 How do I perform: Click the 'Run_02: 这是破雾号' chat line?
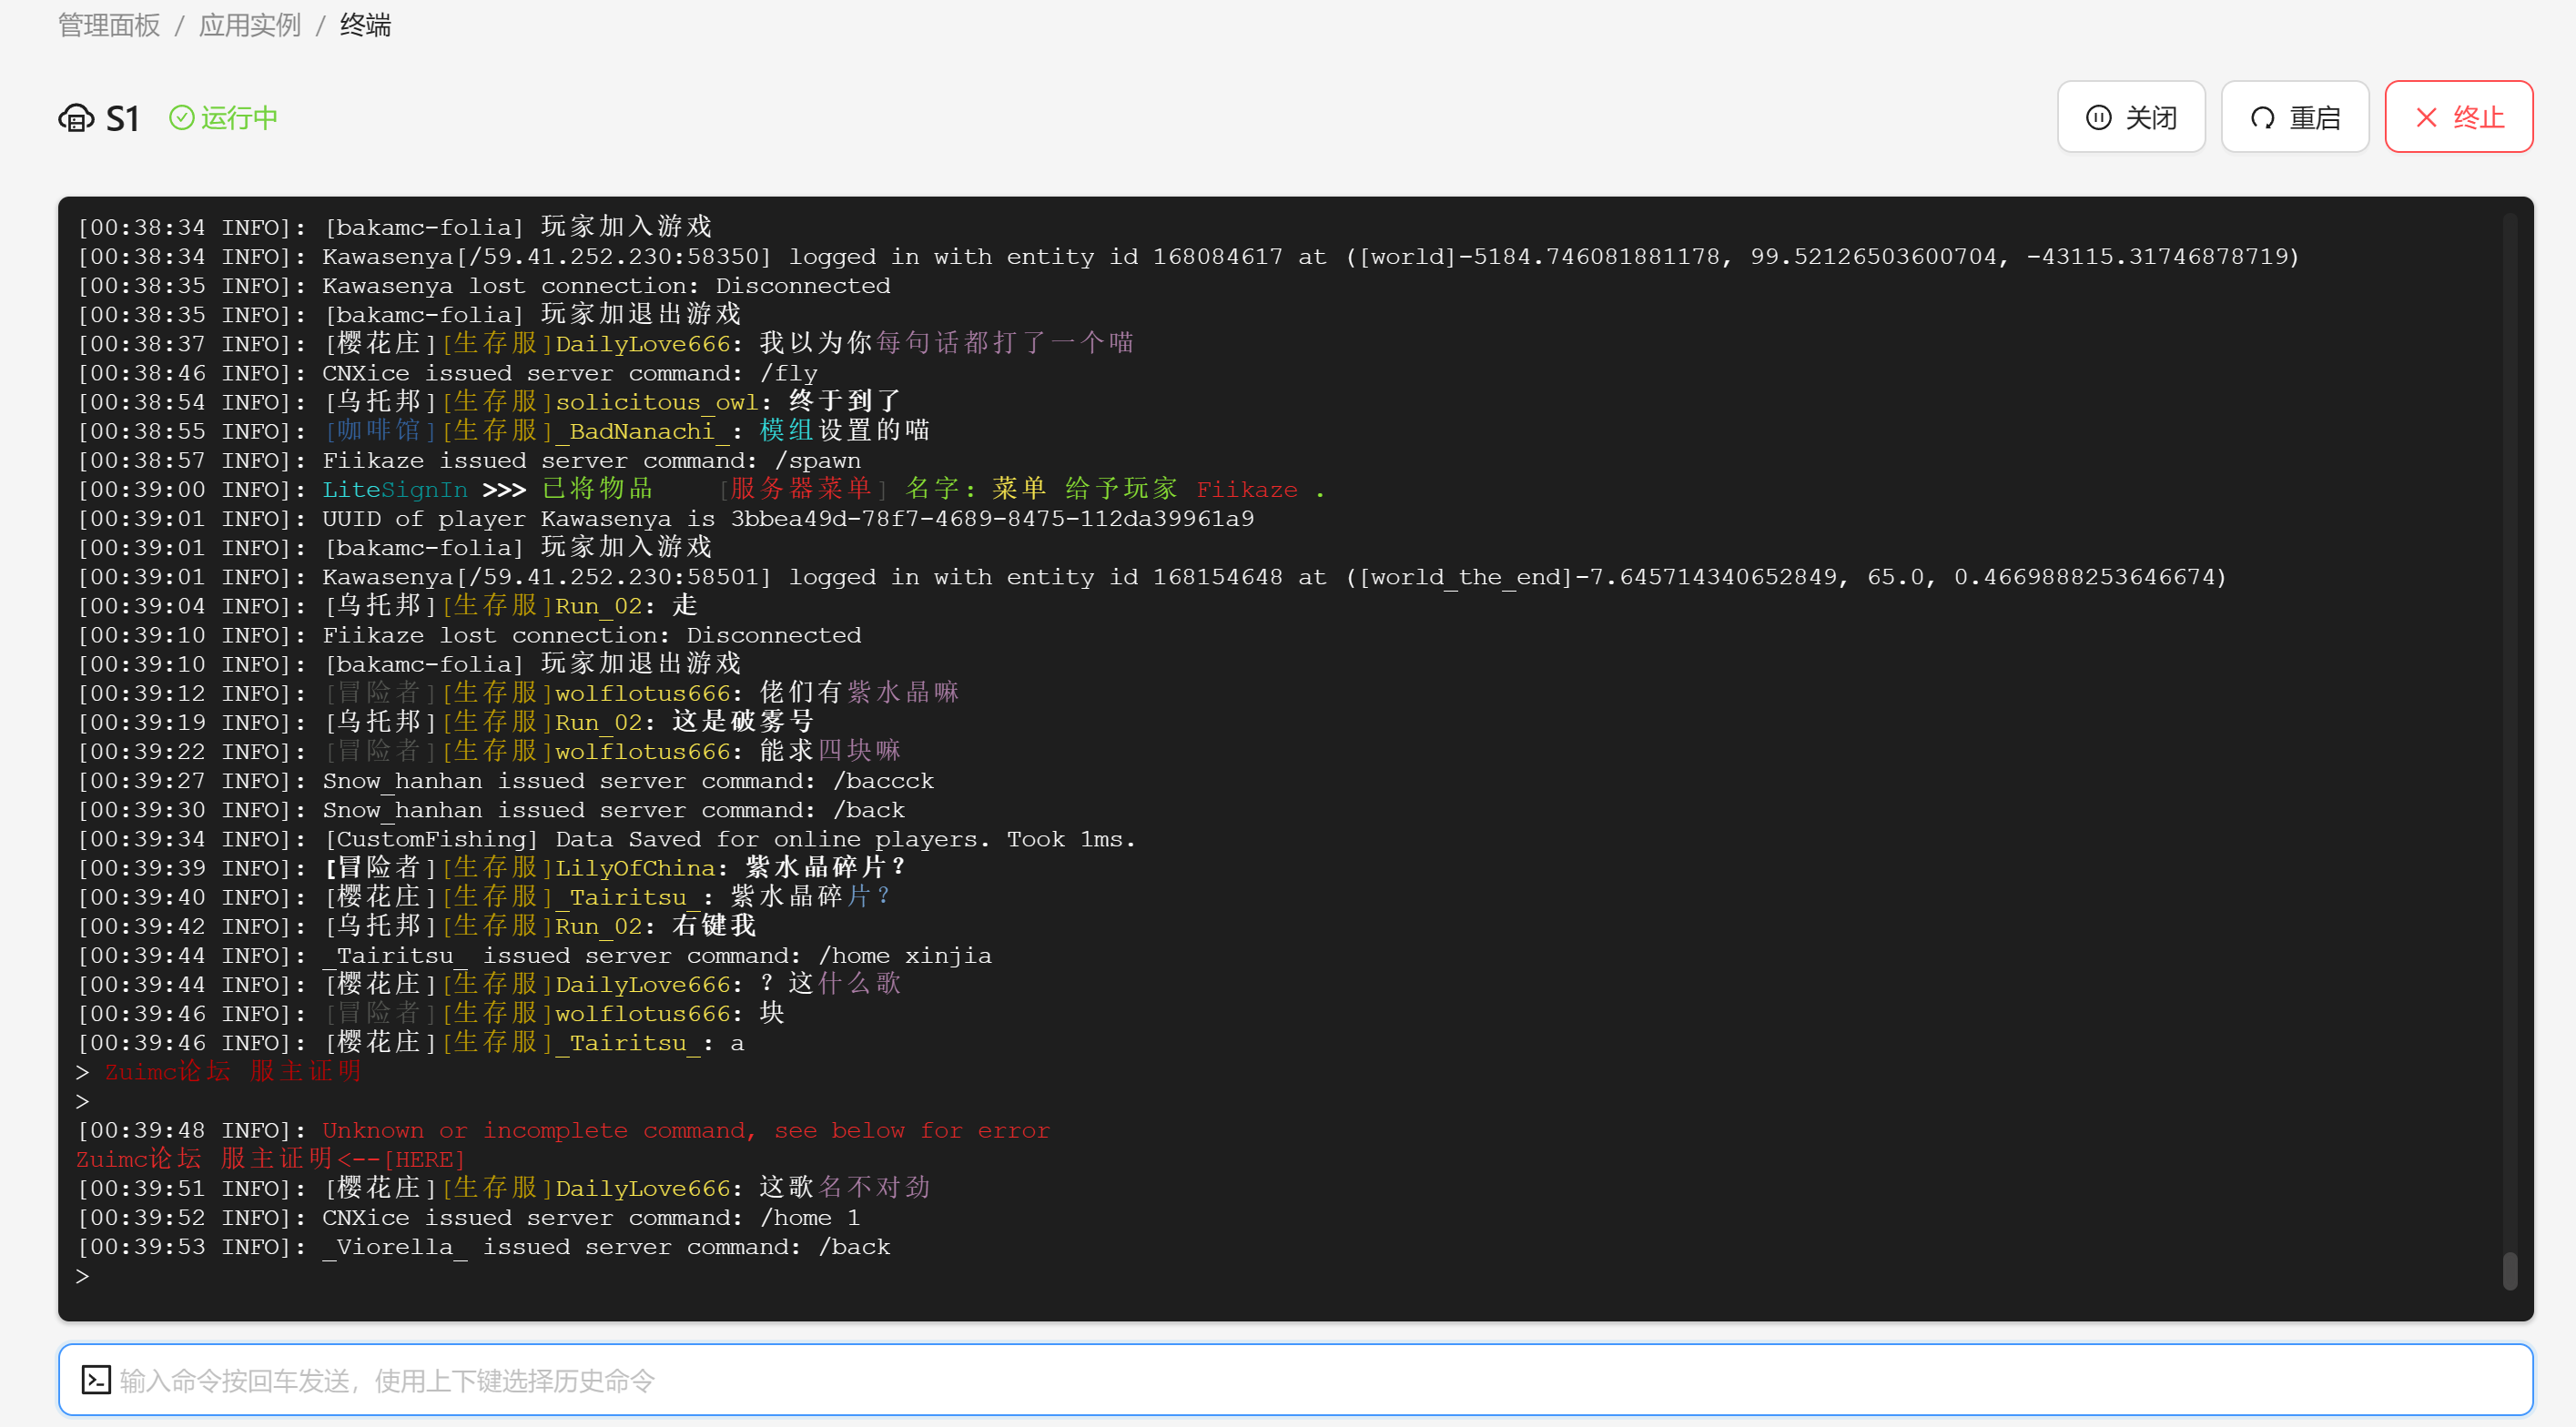446,723
